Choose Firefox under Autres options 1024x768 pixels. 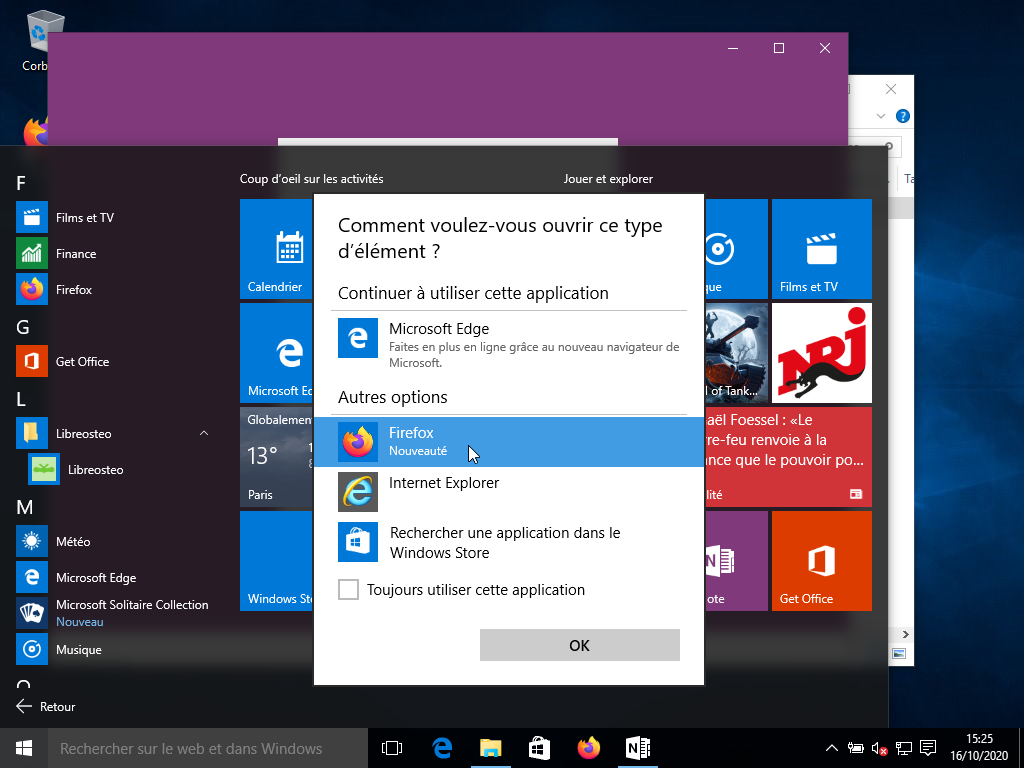(509, 442)
